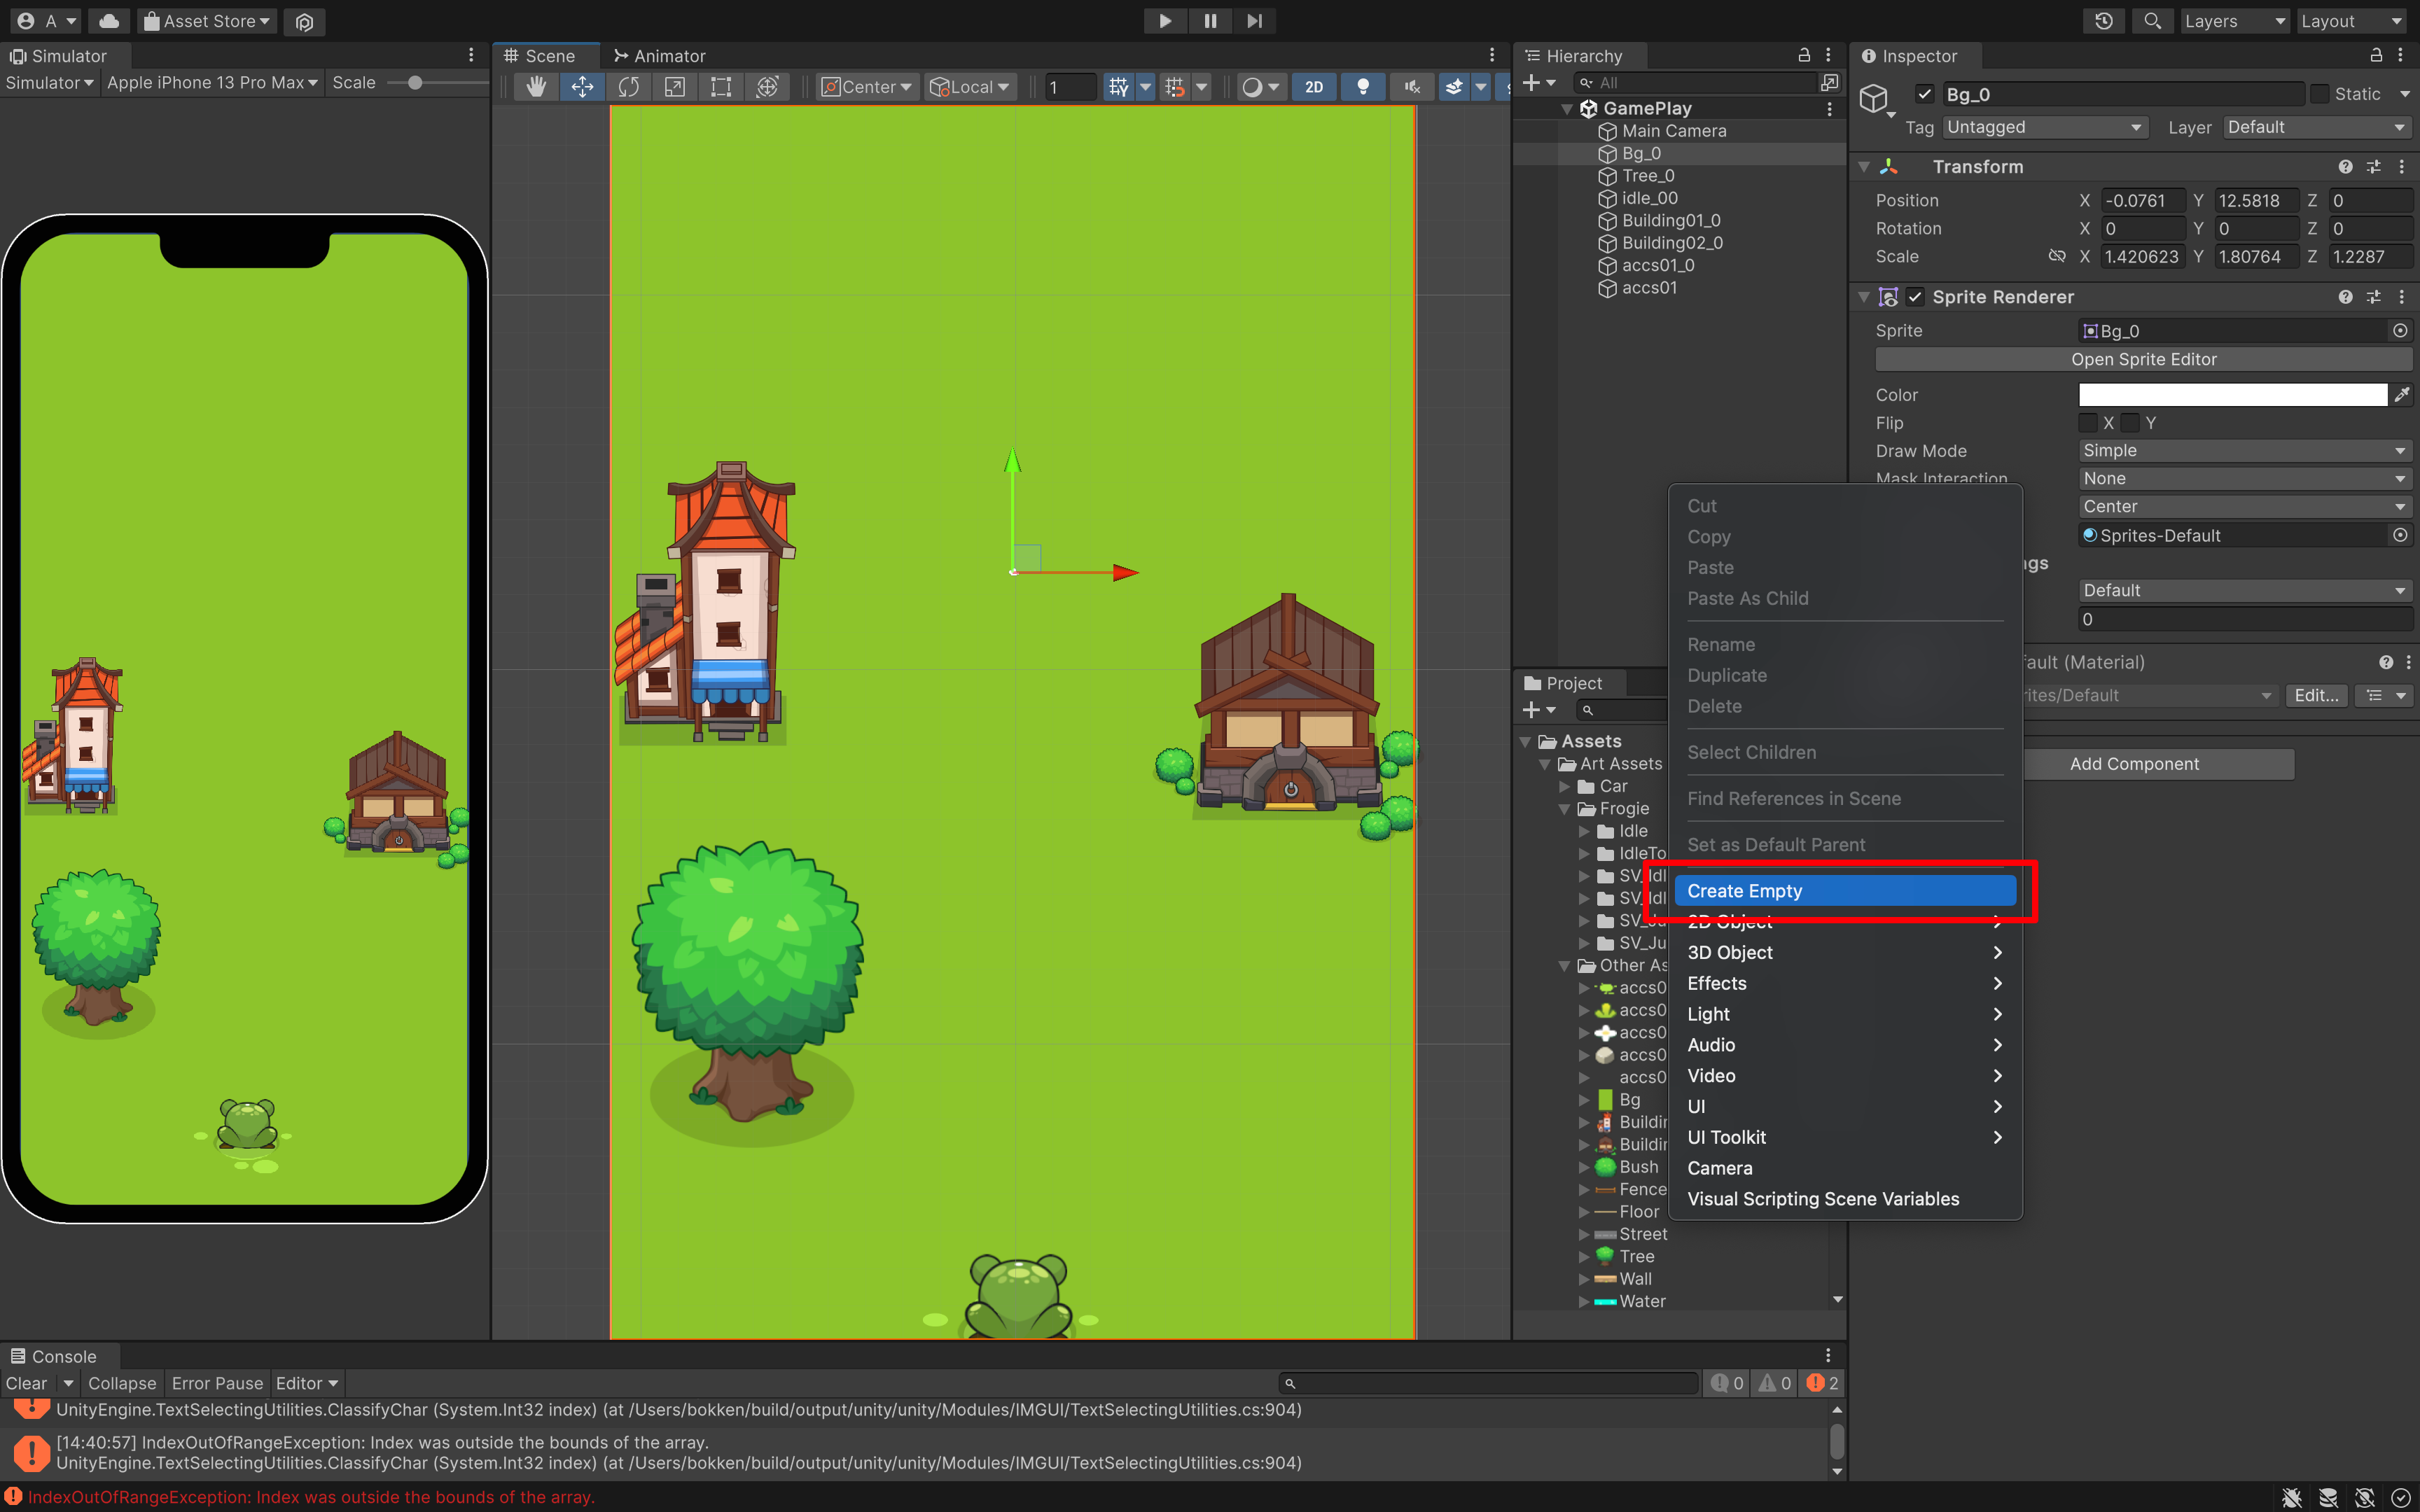
Task: Click the Scene effects icon
Action: click(1454, 87)
